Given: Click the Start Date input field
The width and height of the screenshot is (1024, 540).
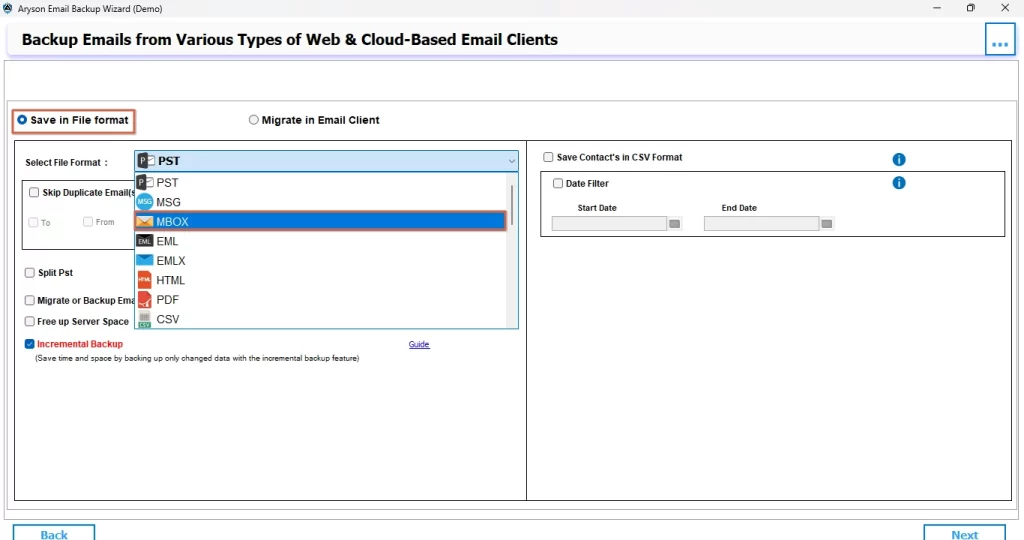Looking at the screenshot, I should 609,224.
